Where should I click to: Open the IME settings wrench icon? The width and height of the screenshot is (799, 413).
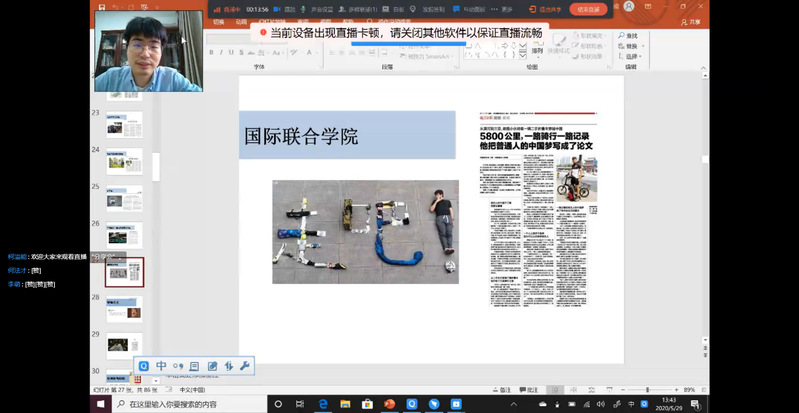(x=245, y=366)
